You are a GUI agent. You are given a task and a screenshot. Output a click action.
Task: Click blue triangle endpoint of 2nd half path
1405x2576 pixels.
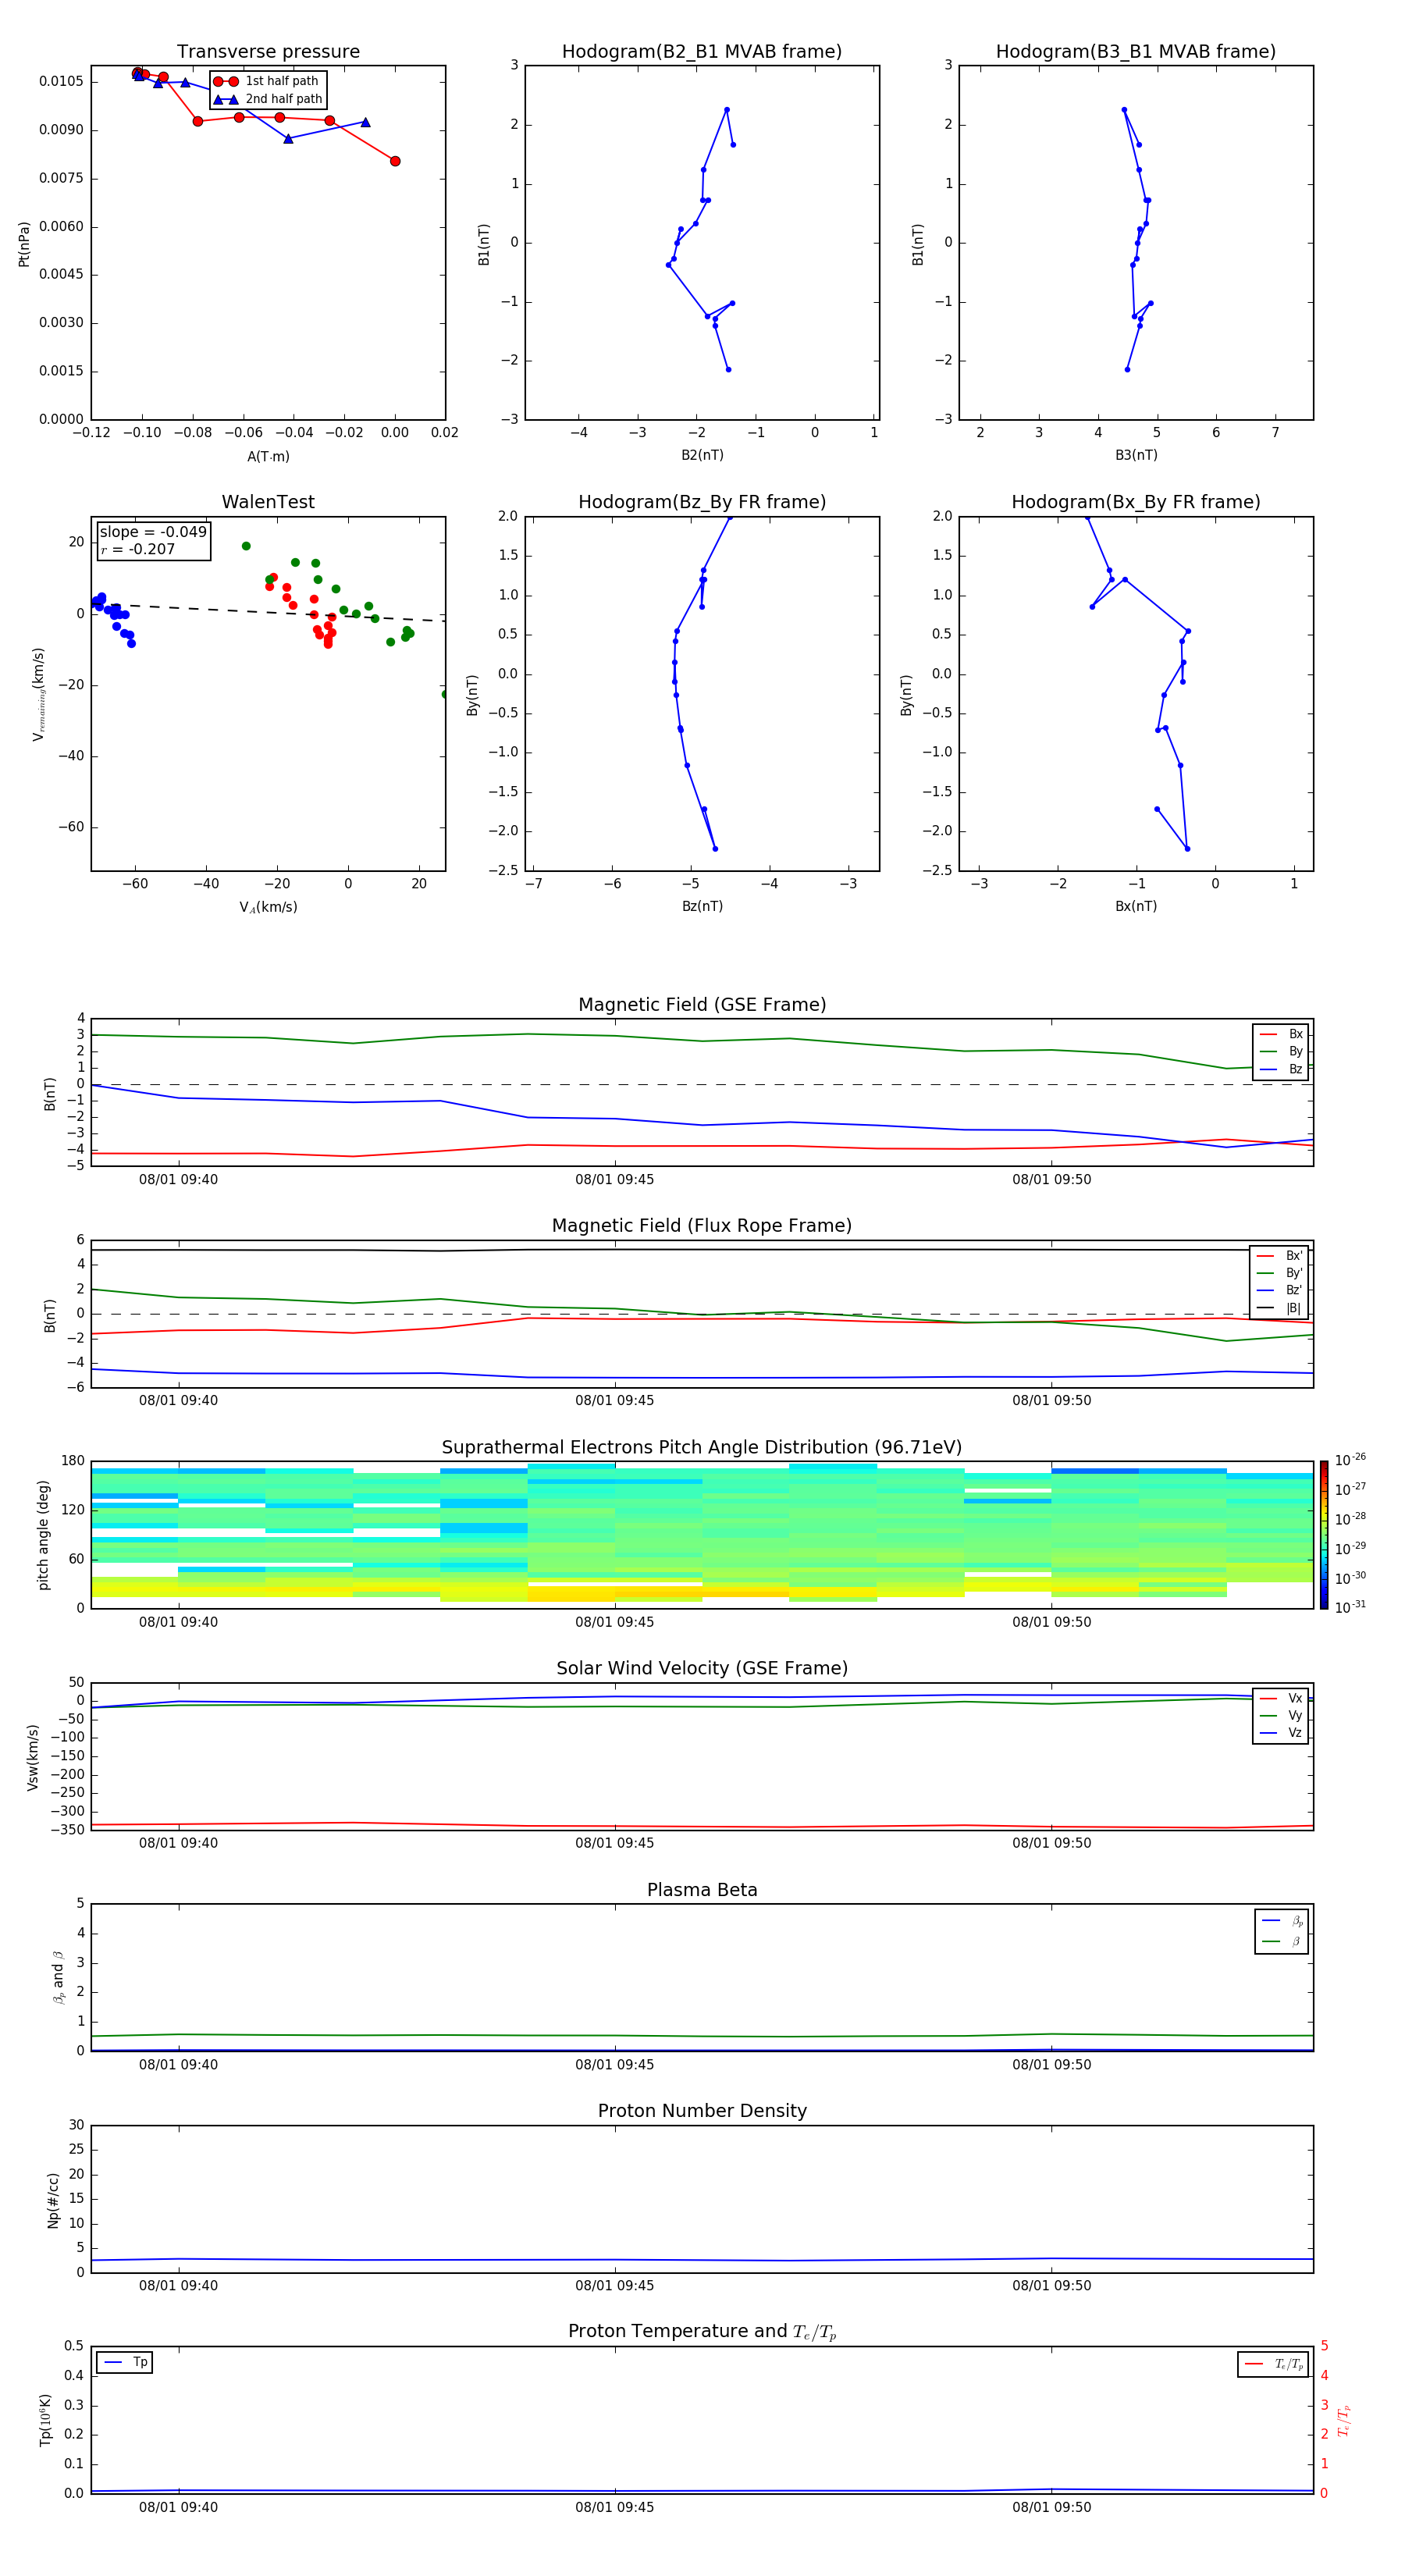(365, 122)
